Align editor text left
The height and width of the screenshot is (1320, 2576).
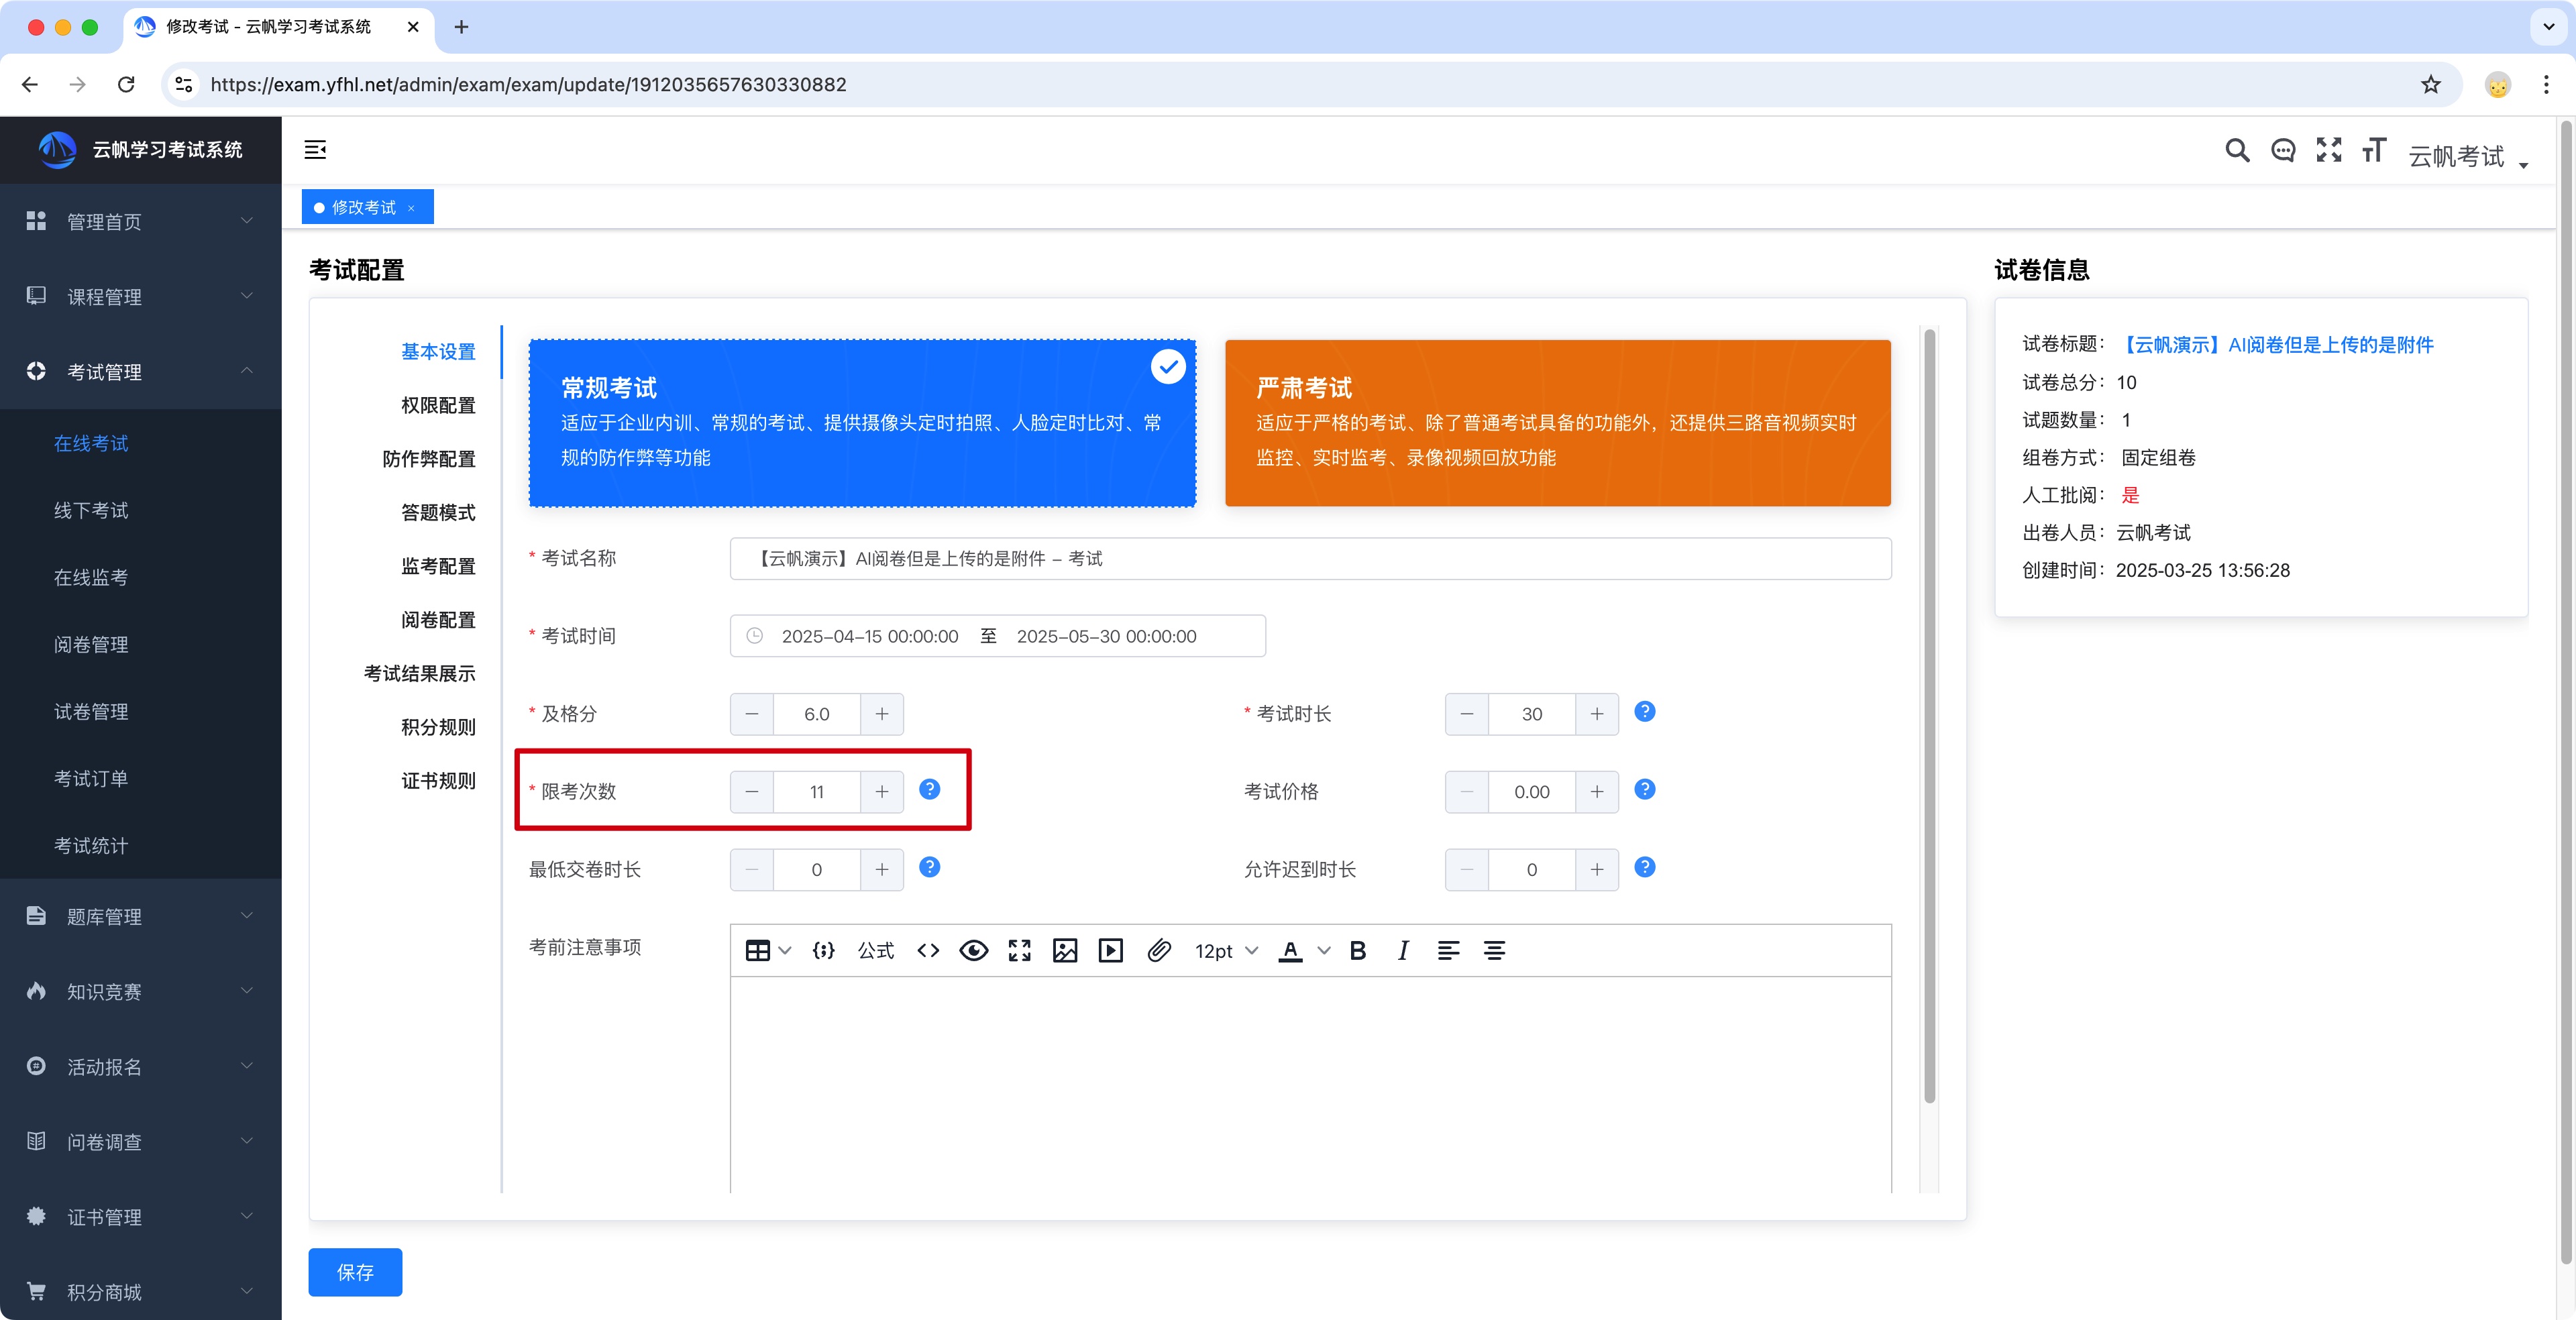pyautogui.click(x=1448, y=951)
